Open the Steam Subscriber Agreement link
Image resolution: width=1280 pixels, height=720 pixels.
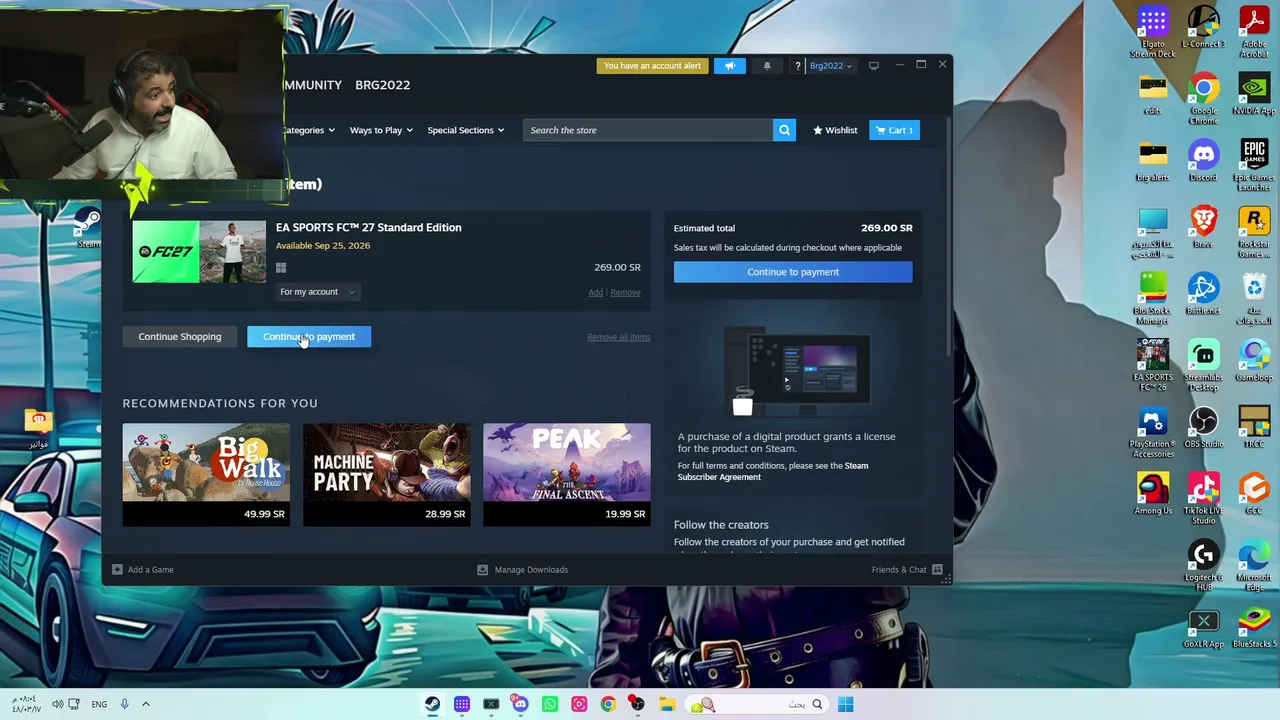(x=772, y=471)
